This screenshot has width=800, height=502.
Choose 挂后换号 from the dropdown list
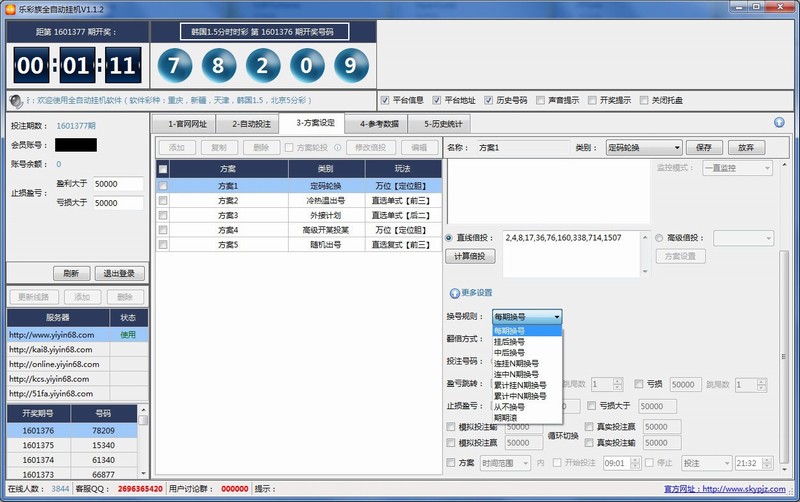click(x=509, y=341)
